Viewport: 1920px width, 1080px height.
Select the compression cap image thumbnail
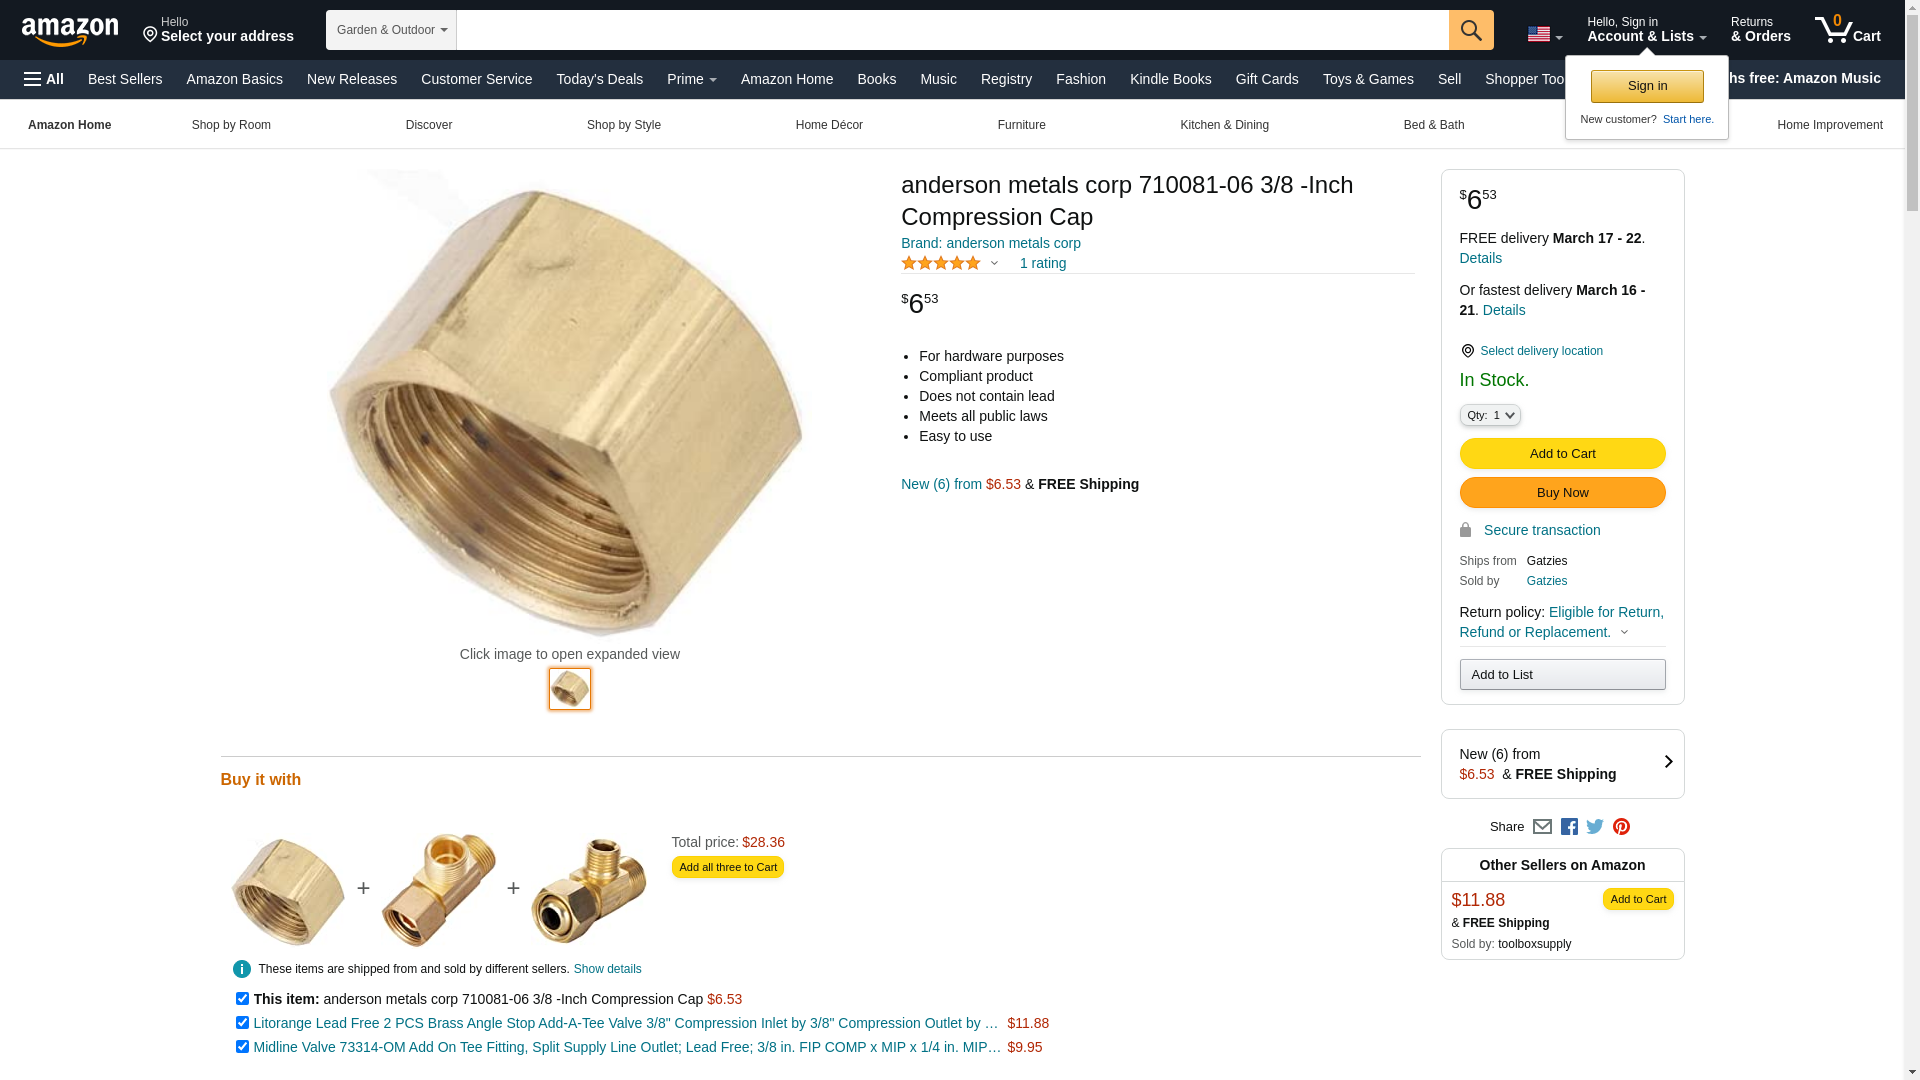pyautogui.click(x=570, y=689)
